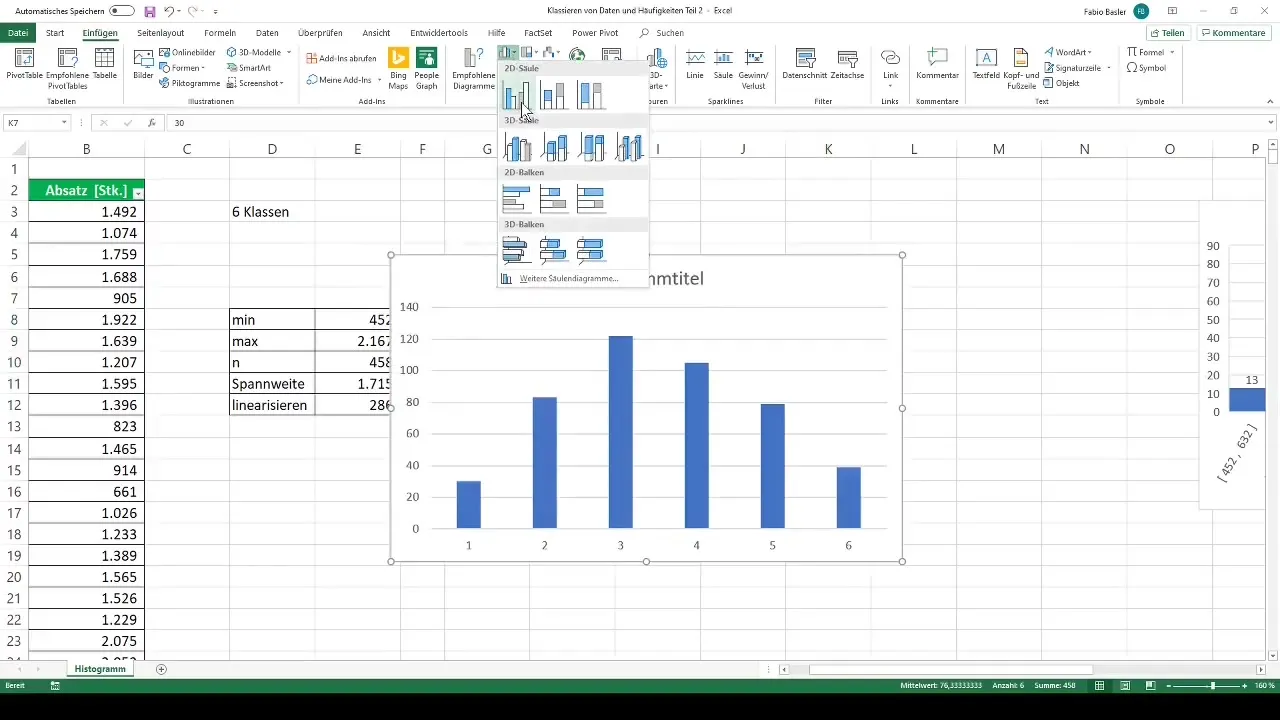
Task: Pick the 2D stacked bar chart
Action: 554,199
